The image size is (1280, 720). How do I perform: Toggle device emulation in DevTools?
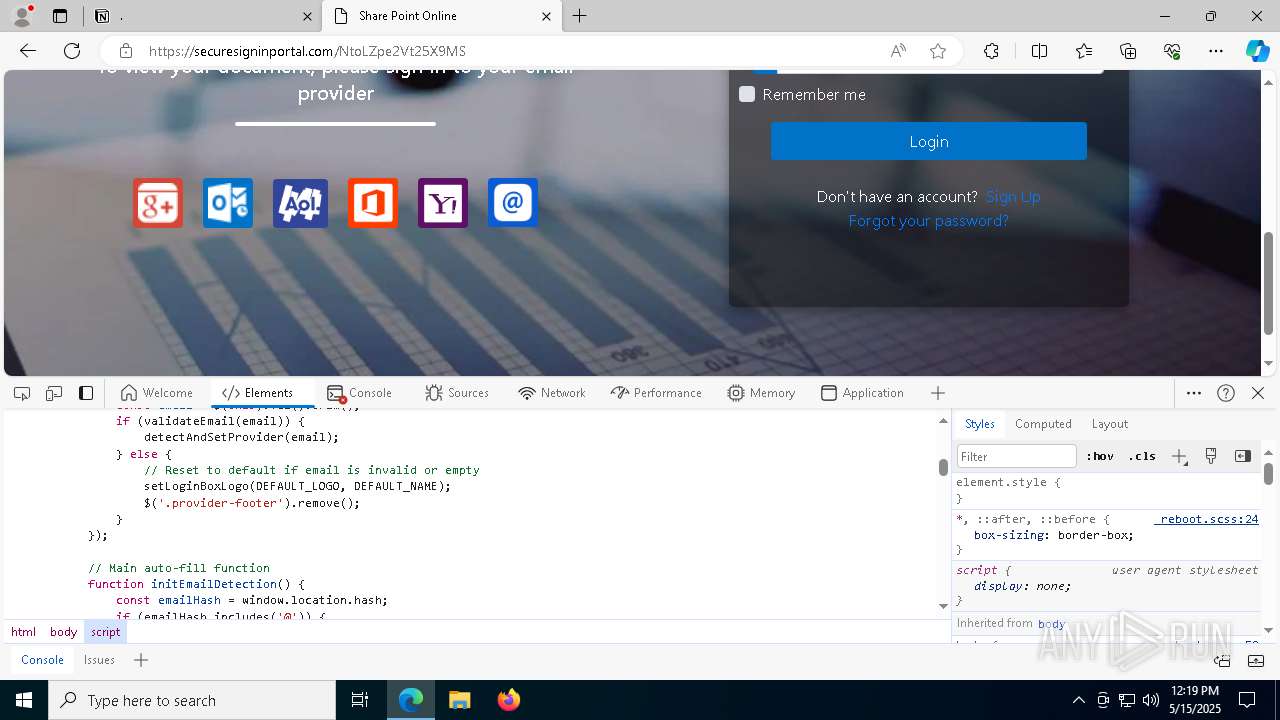54,393
